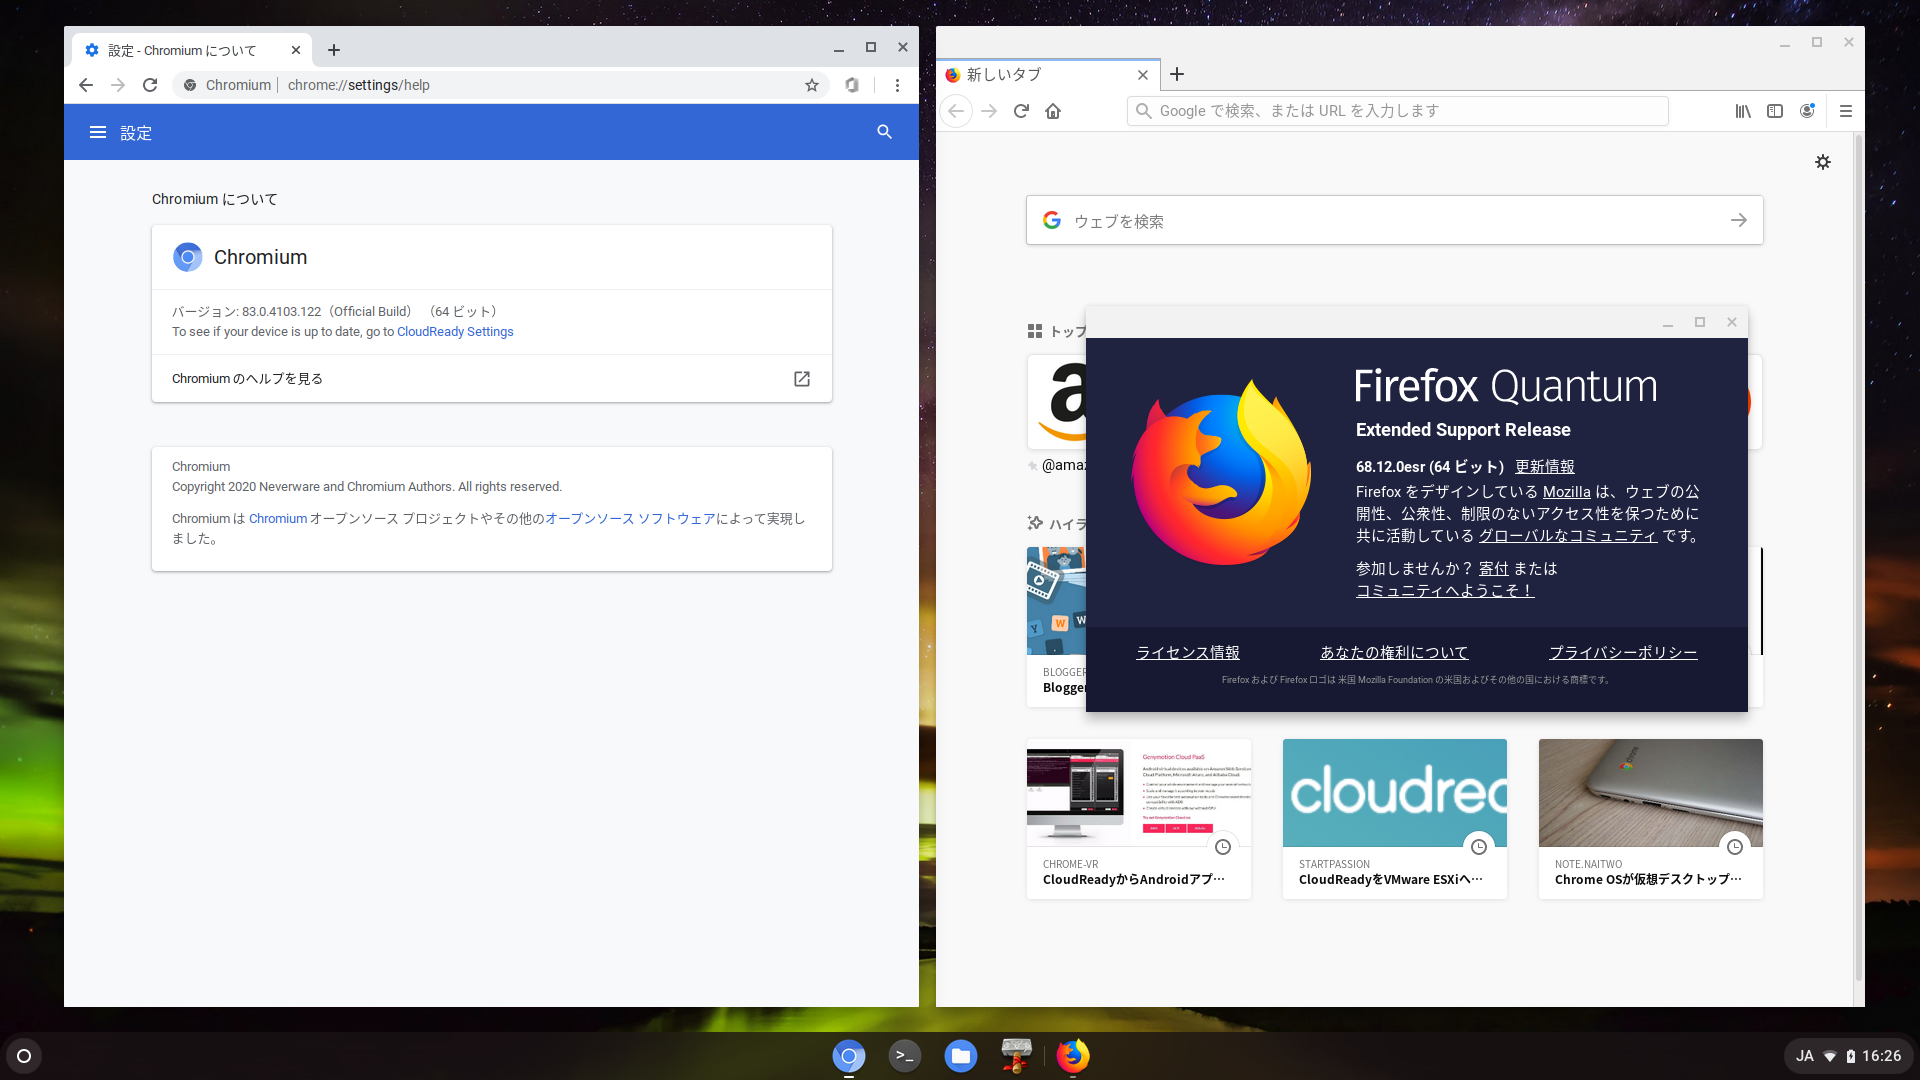1920x1080 pixels.
Task: Click new tab page customize gear
Action: pyautogui.click(x=1823, y=162)
